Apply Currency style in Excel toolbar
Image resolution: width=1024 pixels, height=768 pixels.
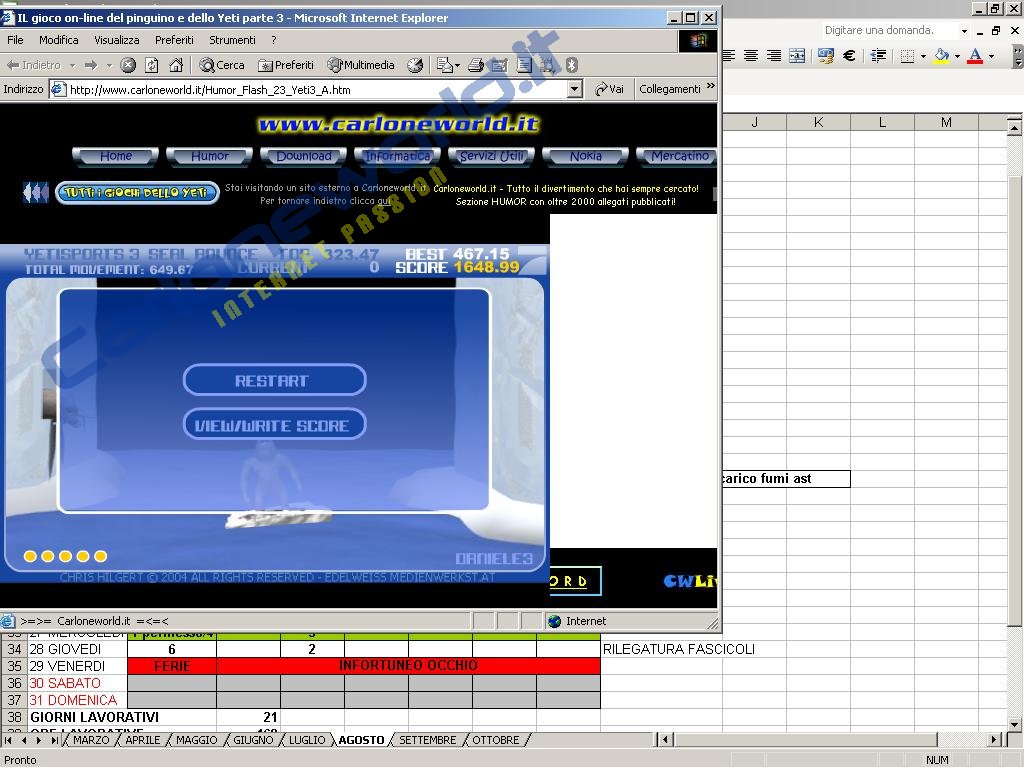[x=825, y=56]
